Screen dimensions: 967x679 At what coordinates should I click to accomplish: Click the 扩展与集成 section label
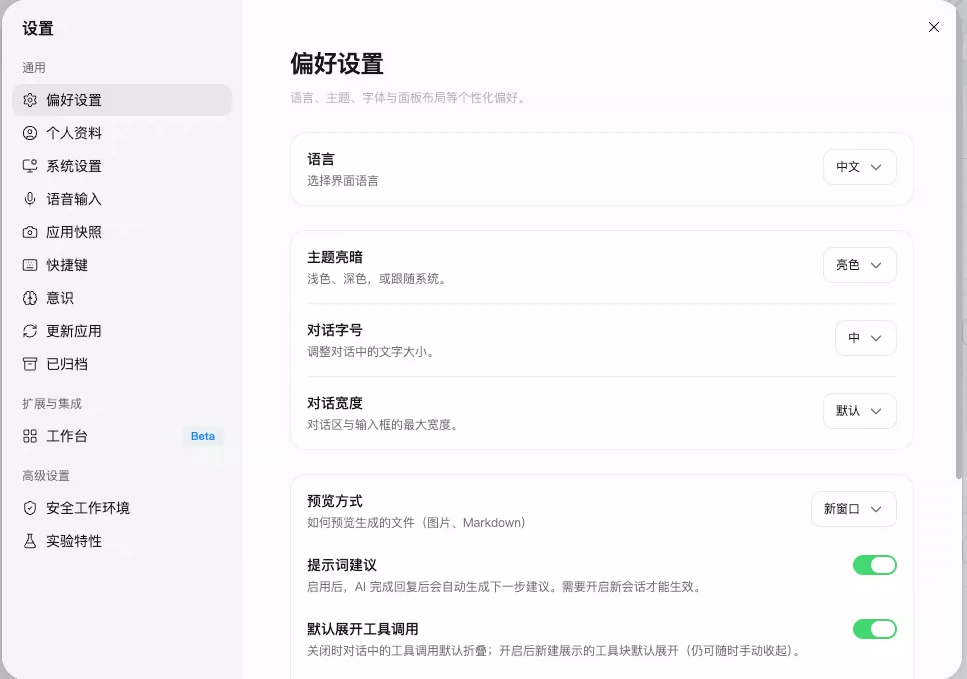pyautogui.click(x=52, y=403)
